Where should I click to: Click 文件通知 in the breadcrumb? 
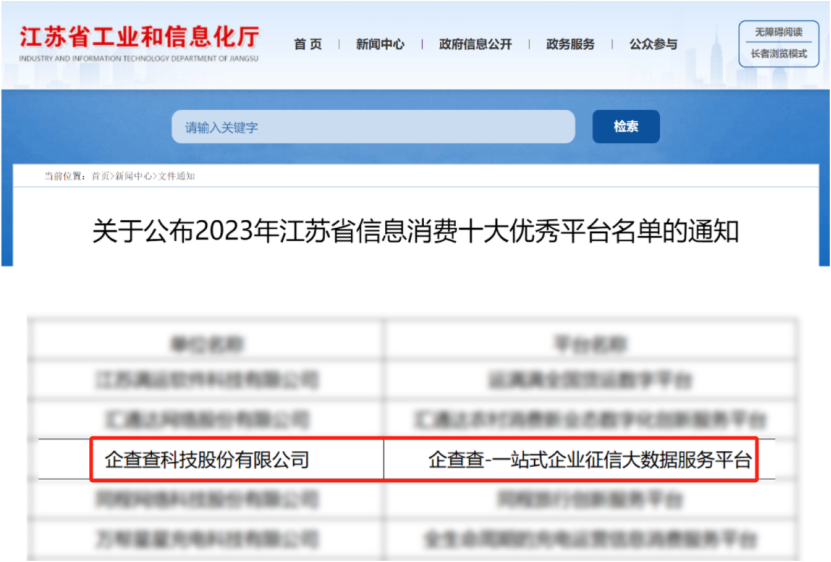tap(176, 176)
